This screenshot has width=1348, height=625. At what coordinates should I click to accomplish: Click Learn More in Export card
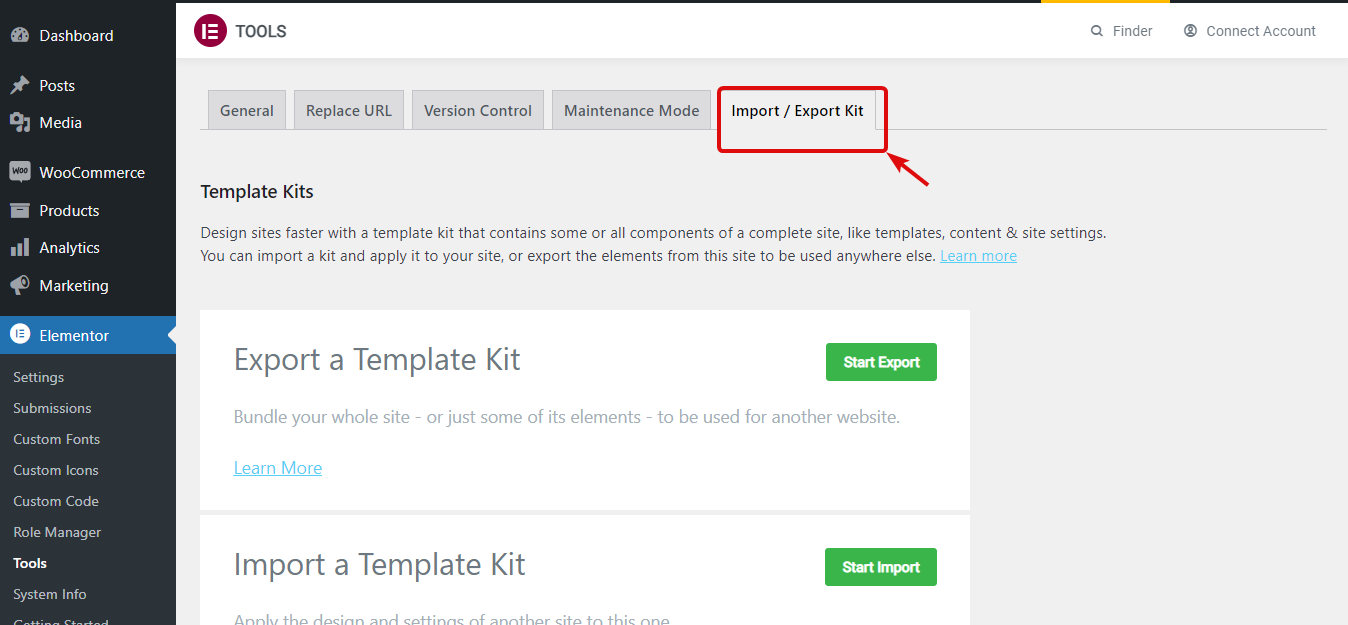pyautogui.click(x=278, y=468)
